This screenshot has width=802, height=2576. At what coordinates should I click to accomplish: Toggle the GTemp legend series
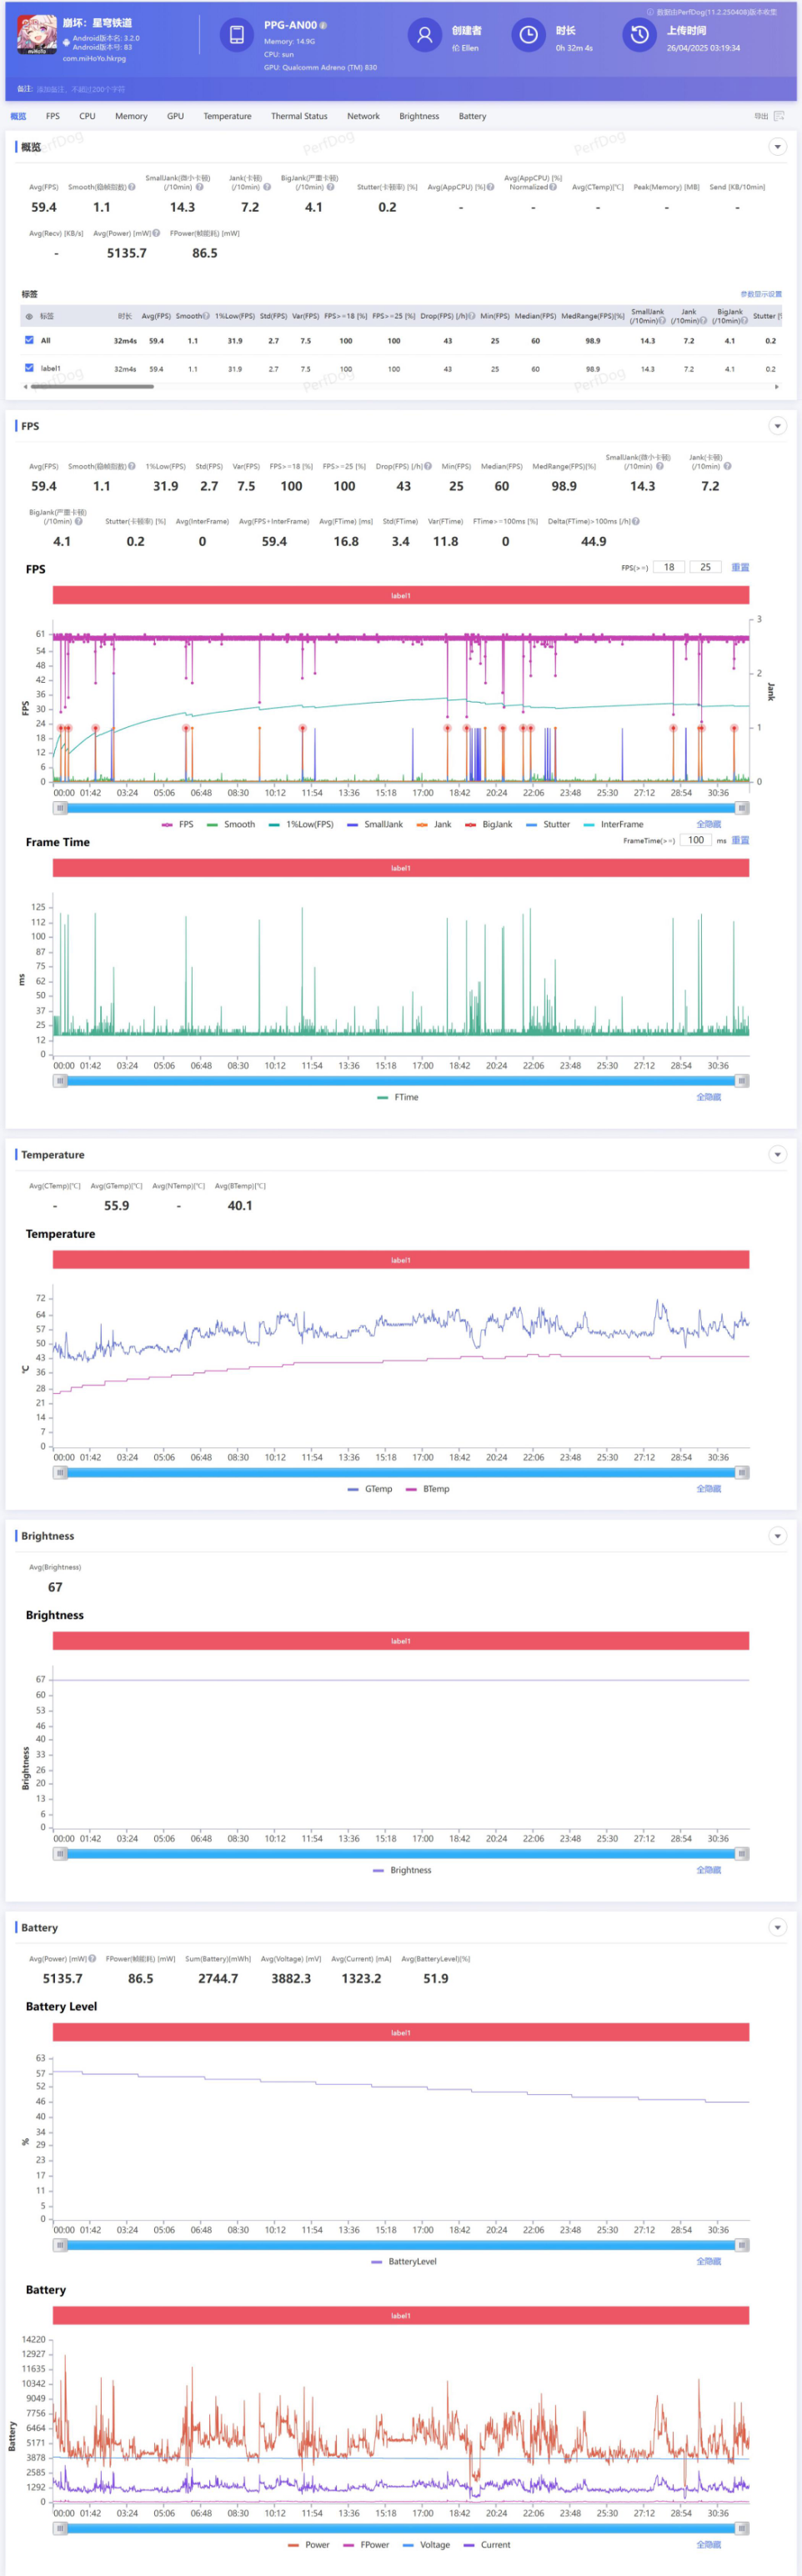tap(370, 1489)
